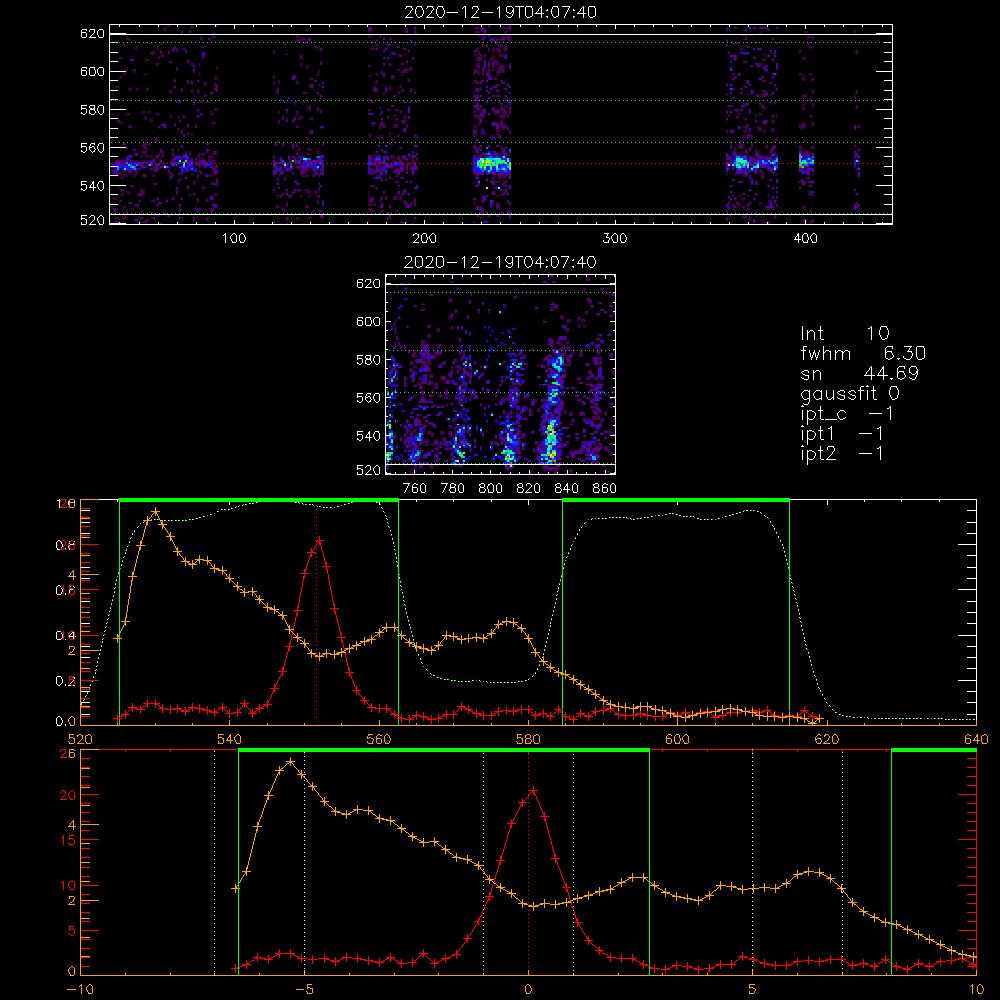Click x-axis label 640 of upper line plot
The image size is (1000, 1000).
[976, 739]
